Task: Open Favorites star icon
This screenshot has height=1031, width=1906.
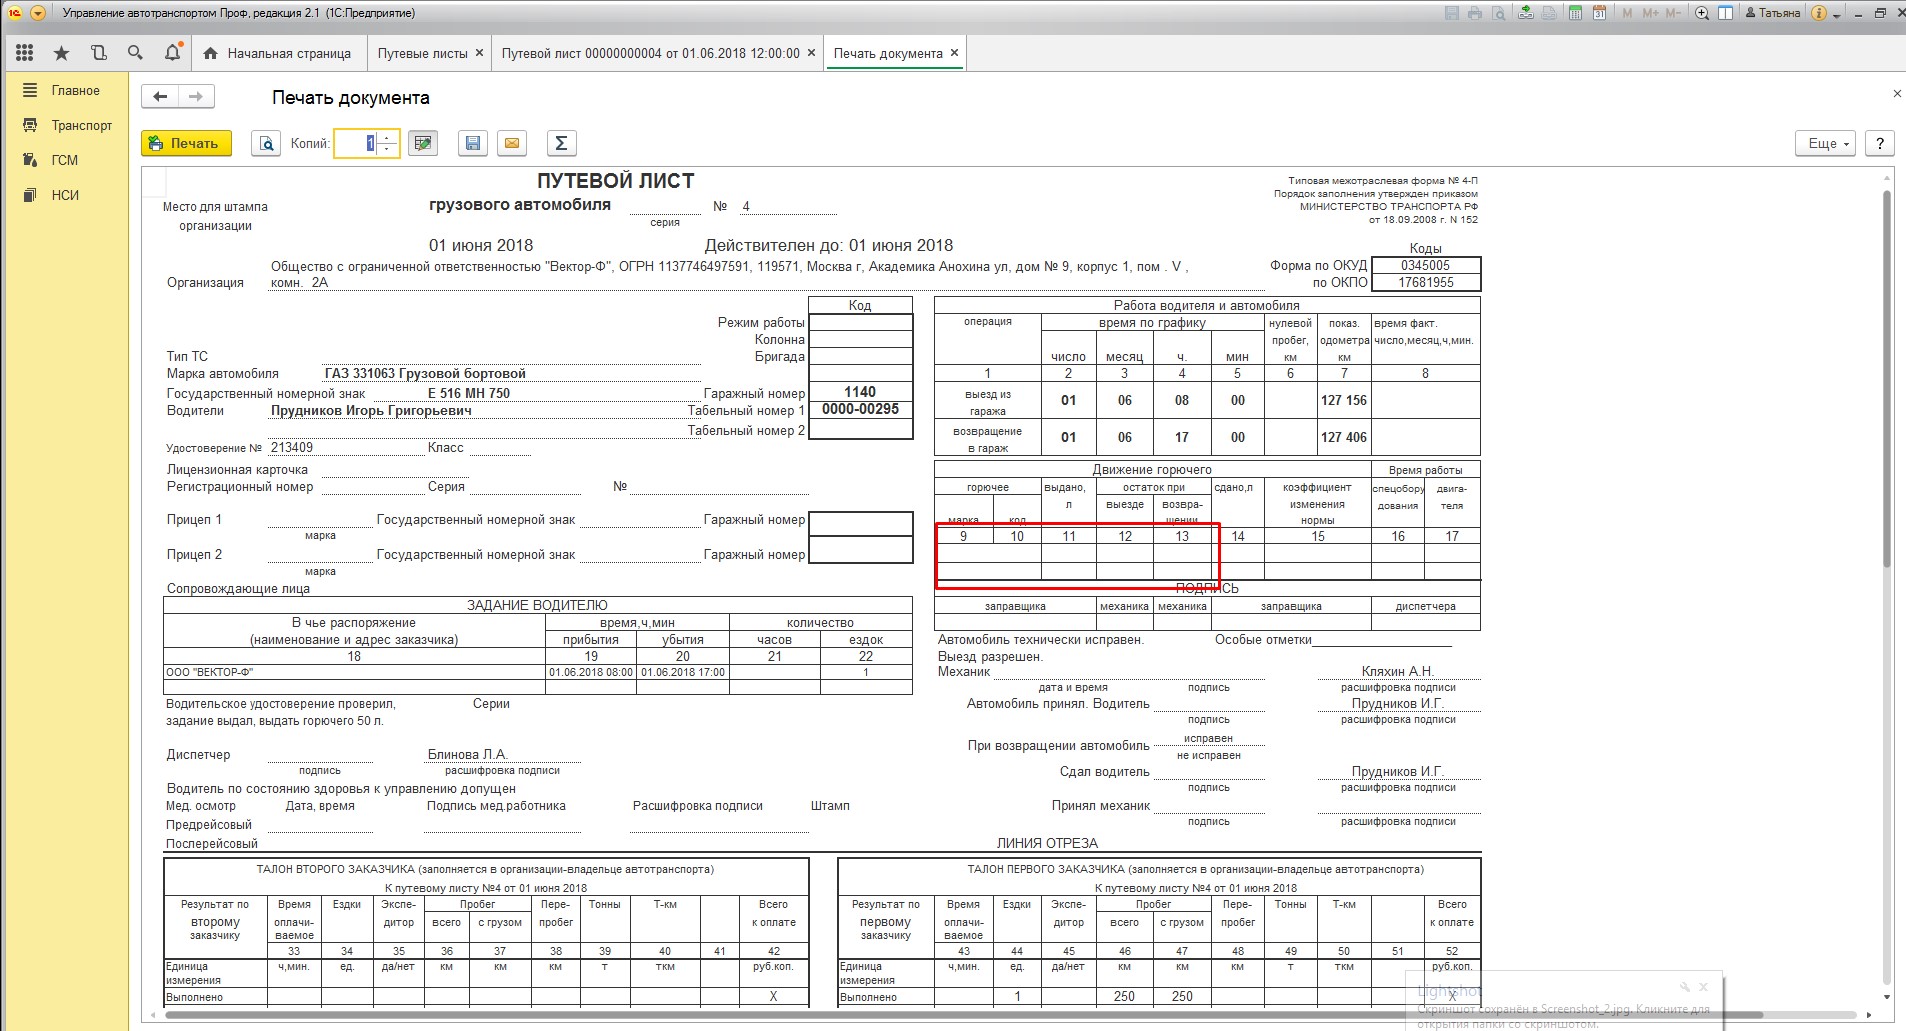Action: pos(62,53)
